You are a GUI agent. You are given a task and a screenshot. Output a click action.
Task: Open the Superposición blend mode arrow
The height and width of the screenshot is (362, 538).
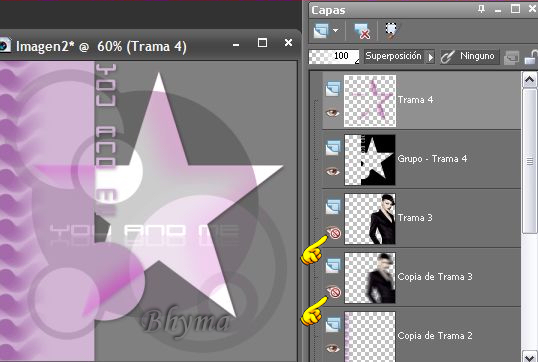(430, 57)
